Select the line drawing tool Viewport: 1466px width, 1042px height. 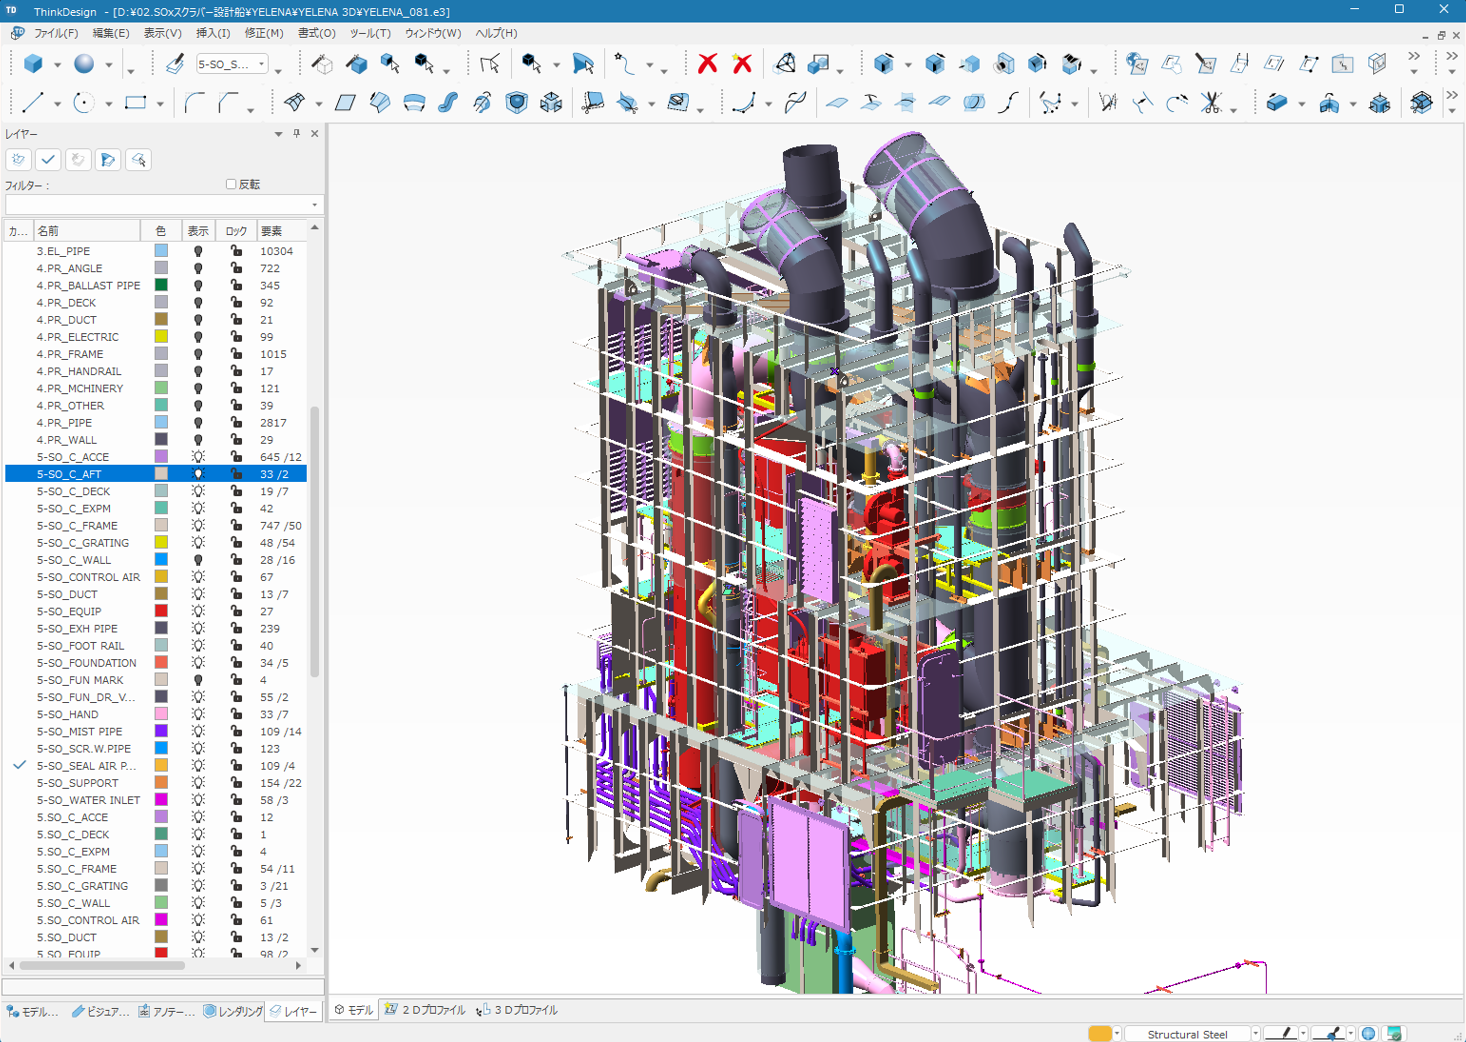(x=32, y=103)
